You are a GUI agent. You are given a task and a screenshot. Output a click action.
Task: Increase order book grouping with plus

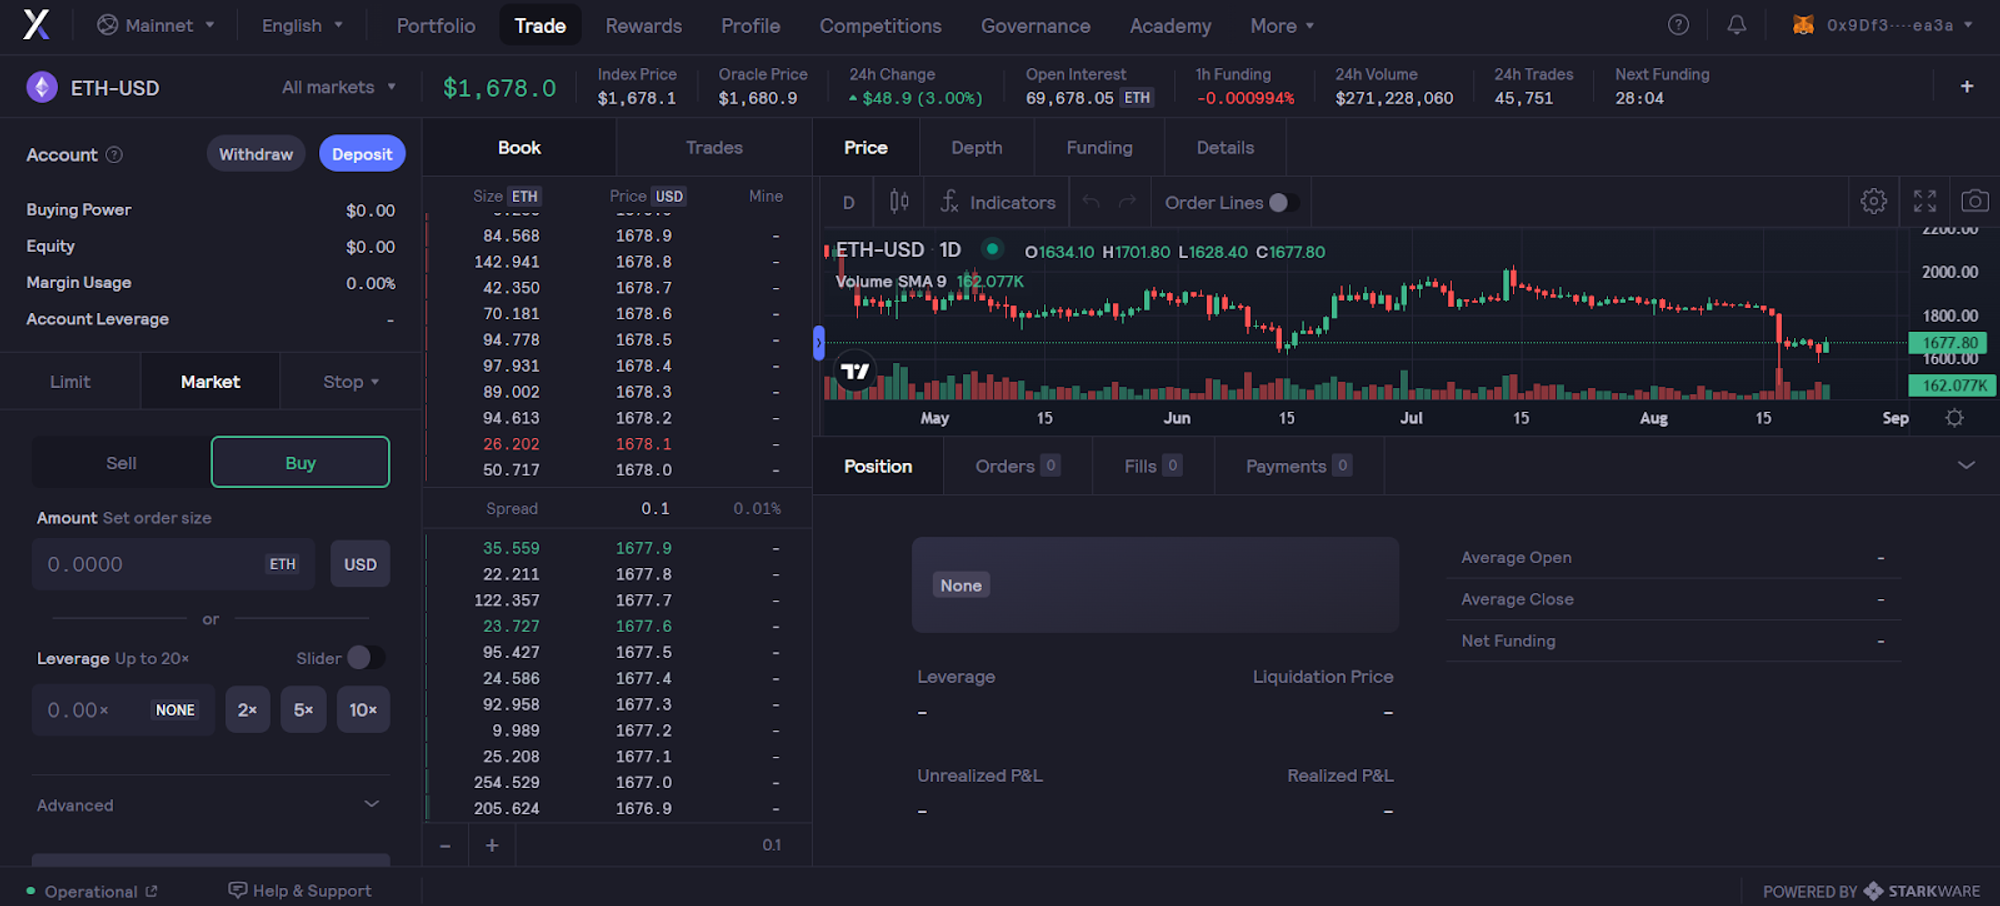pos(492,846)
